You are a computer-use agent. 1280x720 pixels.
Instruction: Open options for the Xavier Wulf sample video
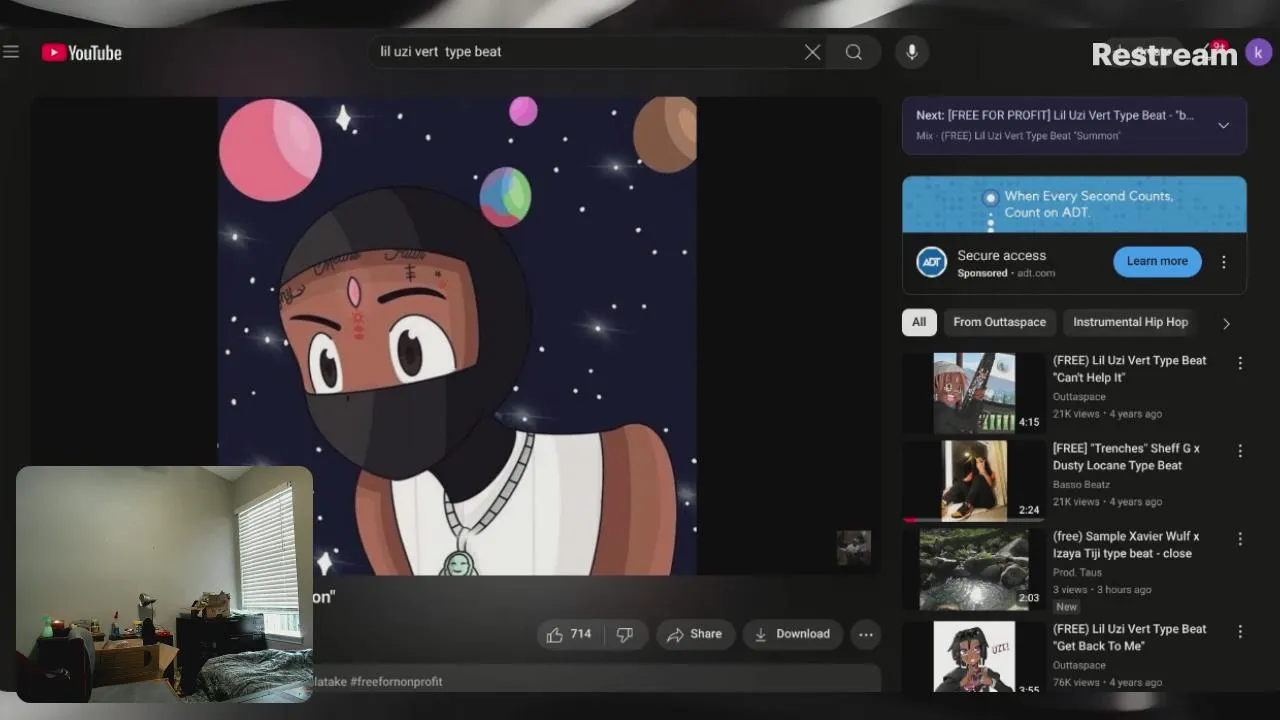pyautogui.click(x=1240, y=539)
